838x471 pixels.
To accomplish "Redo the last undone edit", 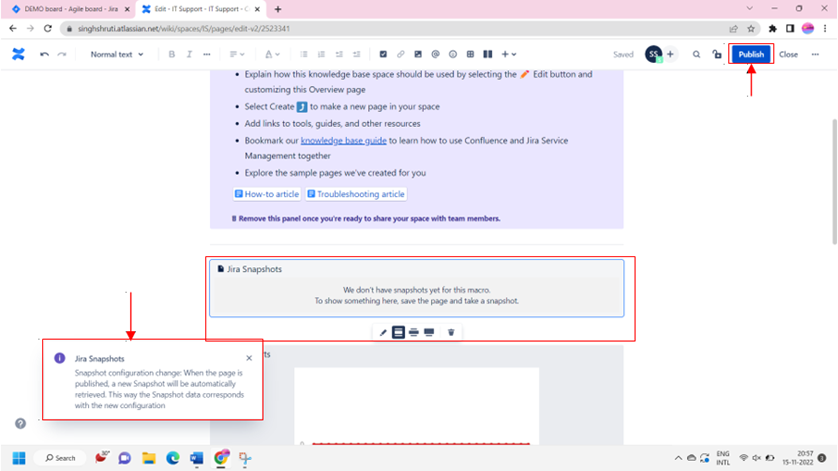I will (x=62, y=54).
